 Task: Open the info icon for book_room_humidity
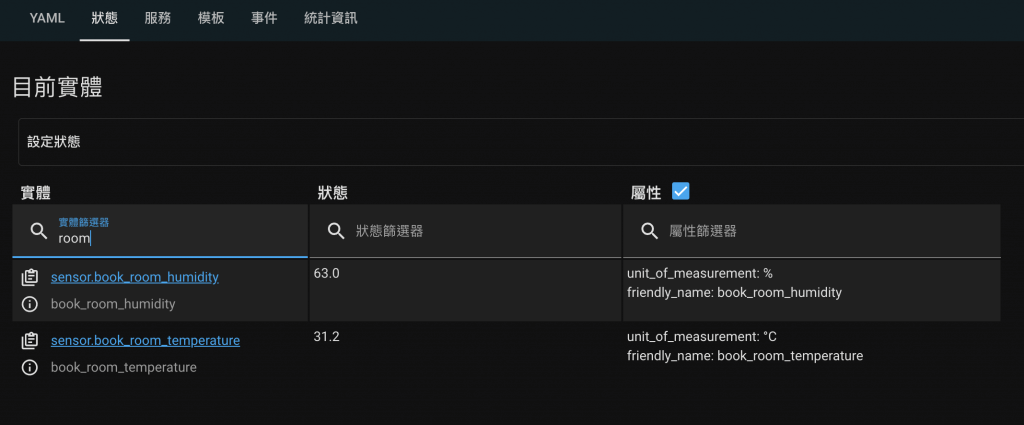(29, 304)
